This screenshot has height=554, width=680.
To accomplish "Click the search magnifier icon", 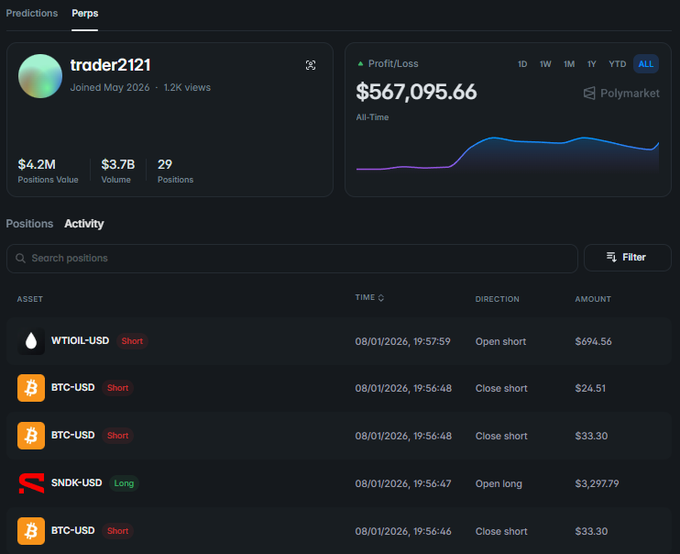I will coord(20,258).
